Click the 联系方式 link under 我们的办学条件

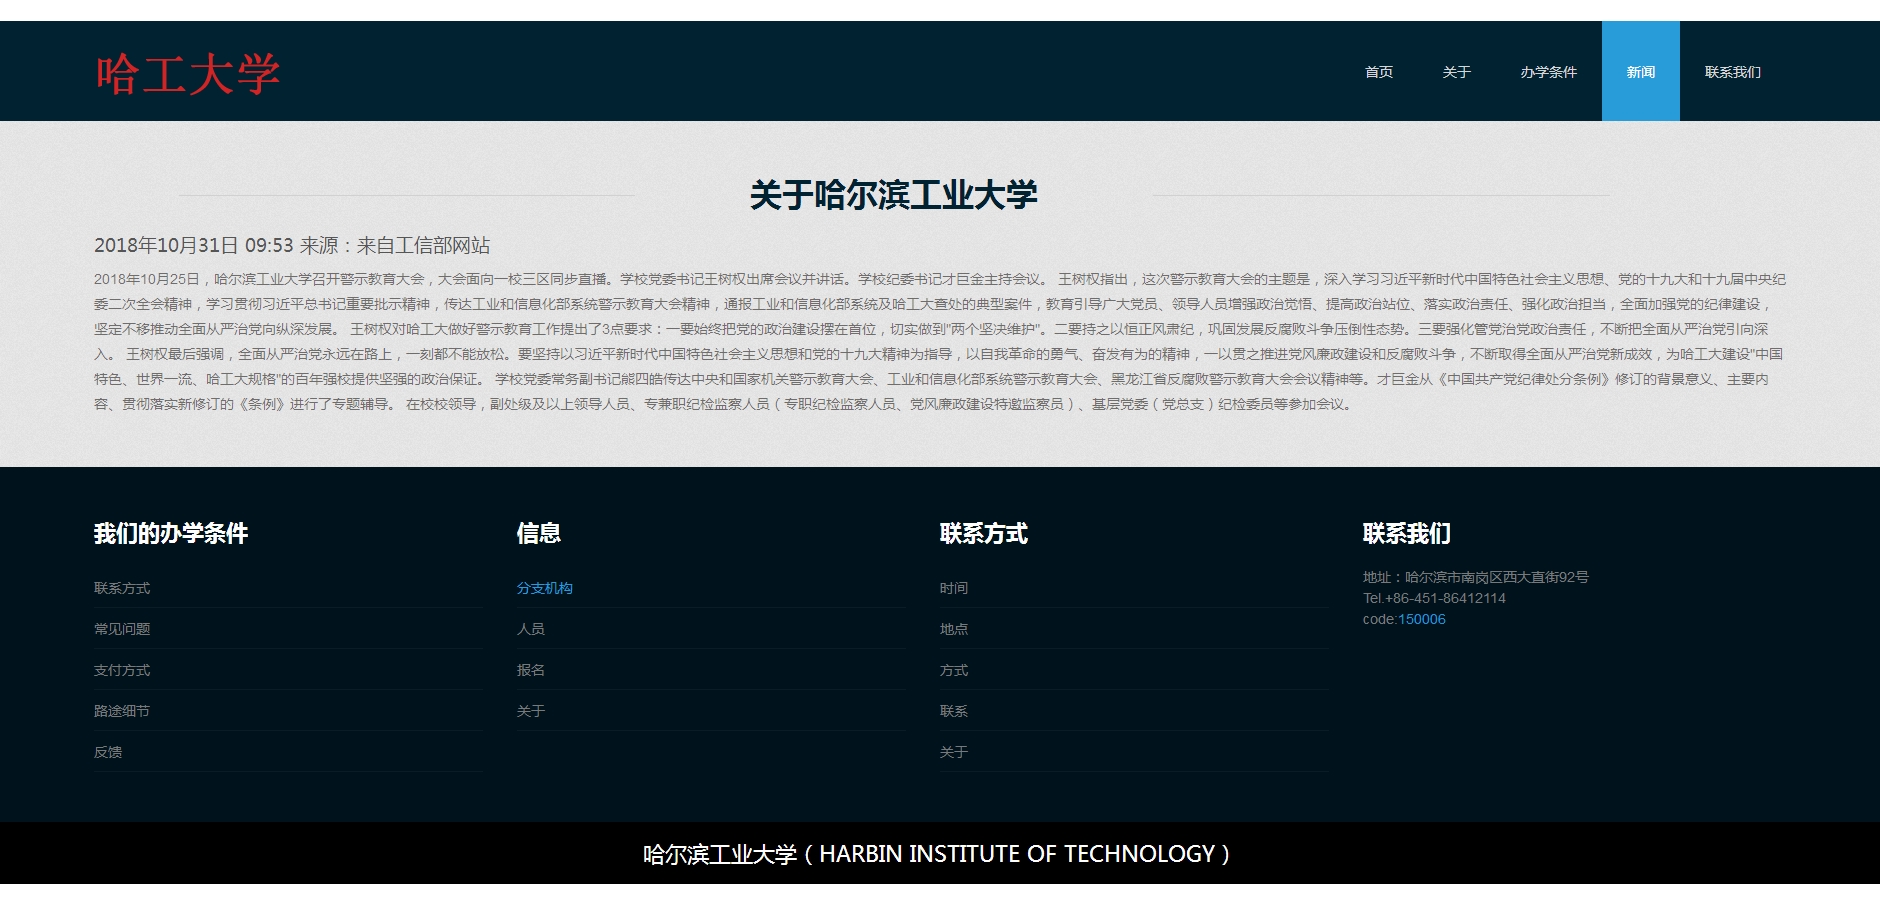click(x=122, y=588)
